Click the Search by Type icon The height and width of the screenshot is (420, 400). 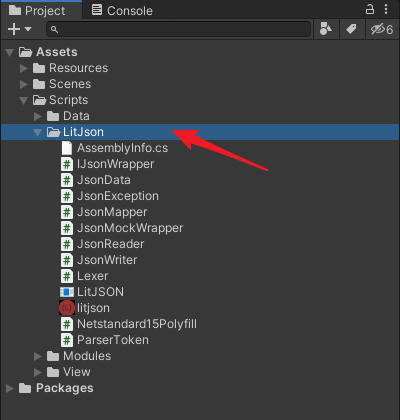pyautogui.click(x=326, y=29)
